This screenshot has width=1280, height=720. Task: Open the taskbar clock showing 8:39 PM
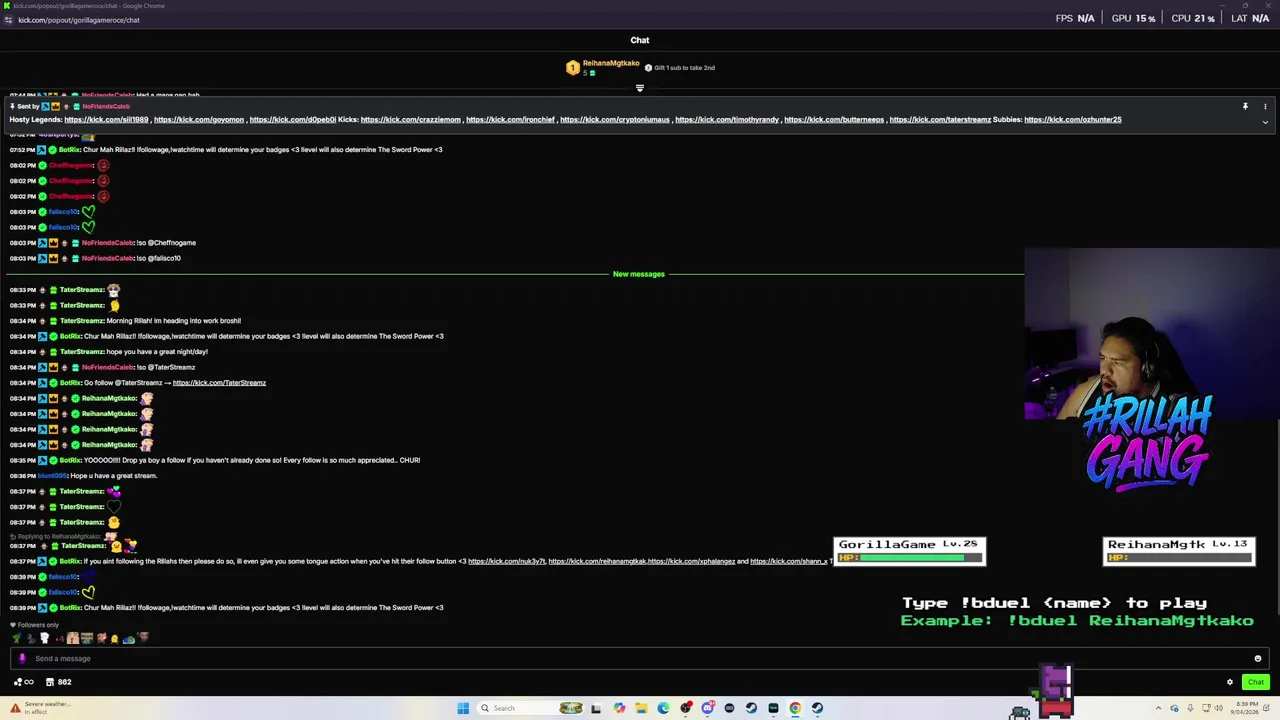[1244, 708]
